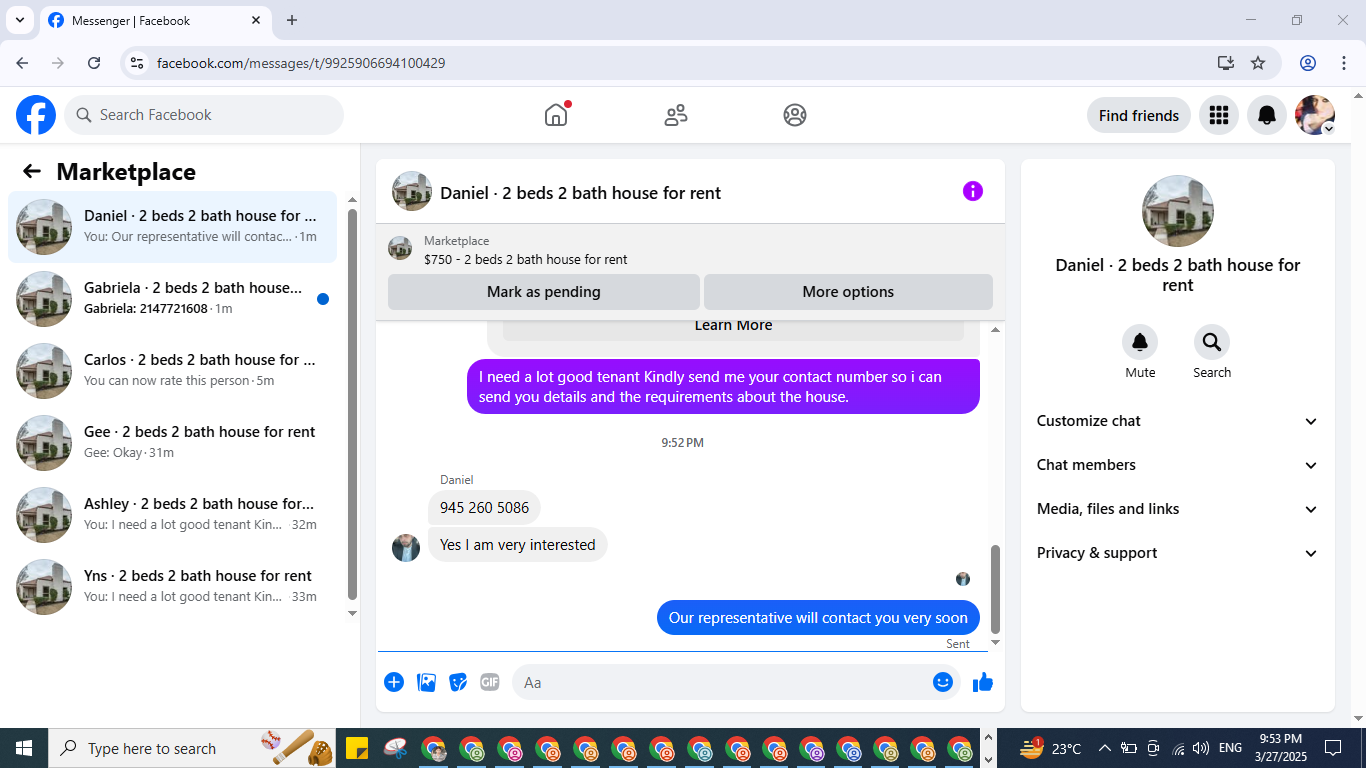Expand Customize chat section
This screenshot has width=1366, height=768.
click(1178, 421)
